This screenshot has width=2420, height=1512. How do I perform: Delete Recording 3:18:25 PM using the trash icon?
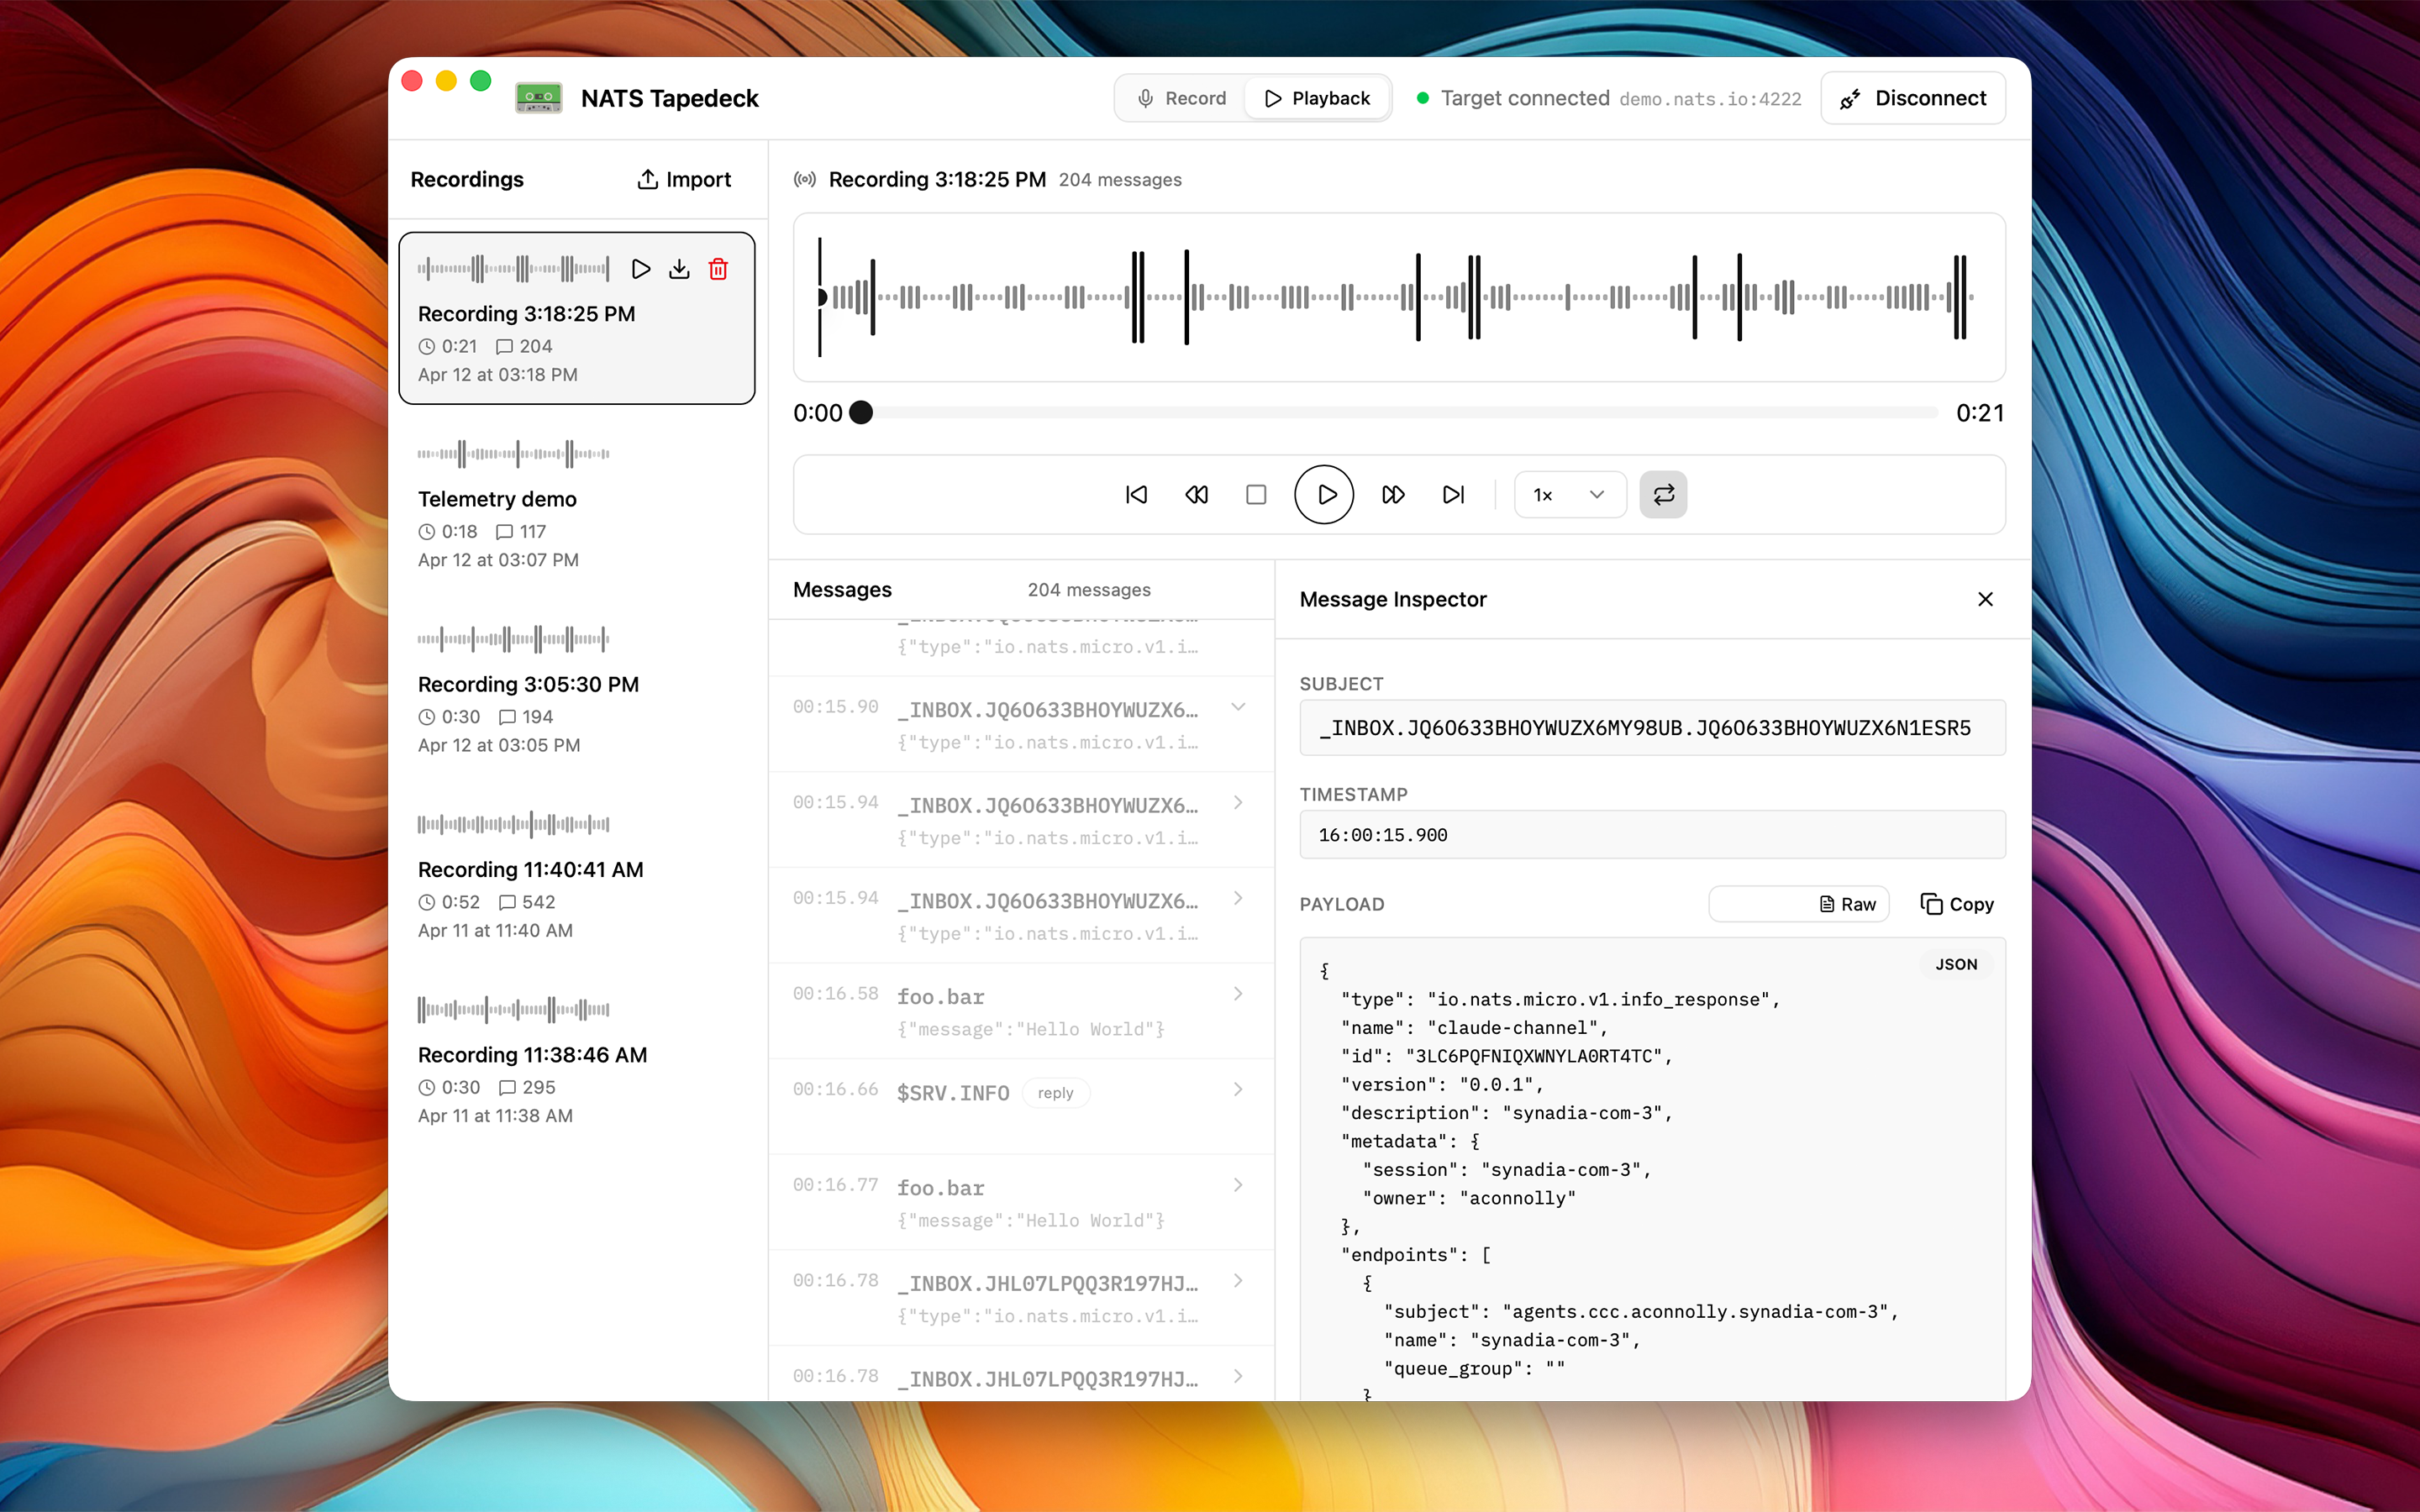click(x=718, y=269)
